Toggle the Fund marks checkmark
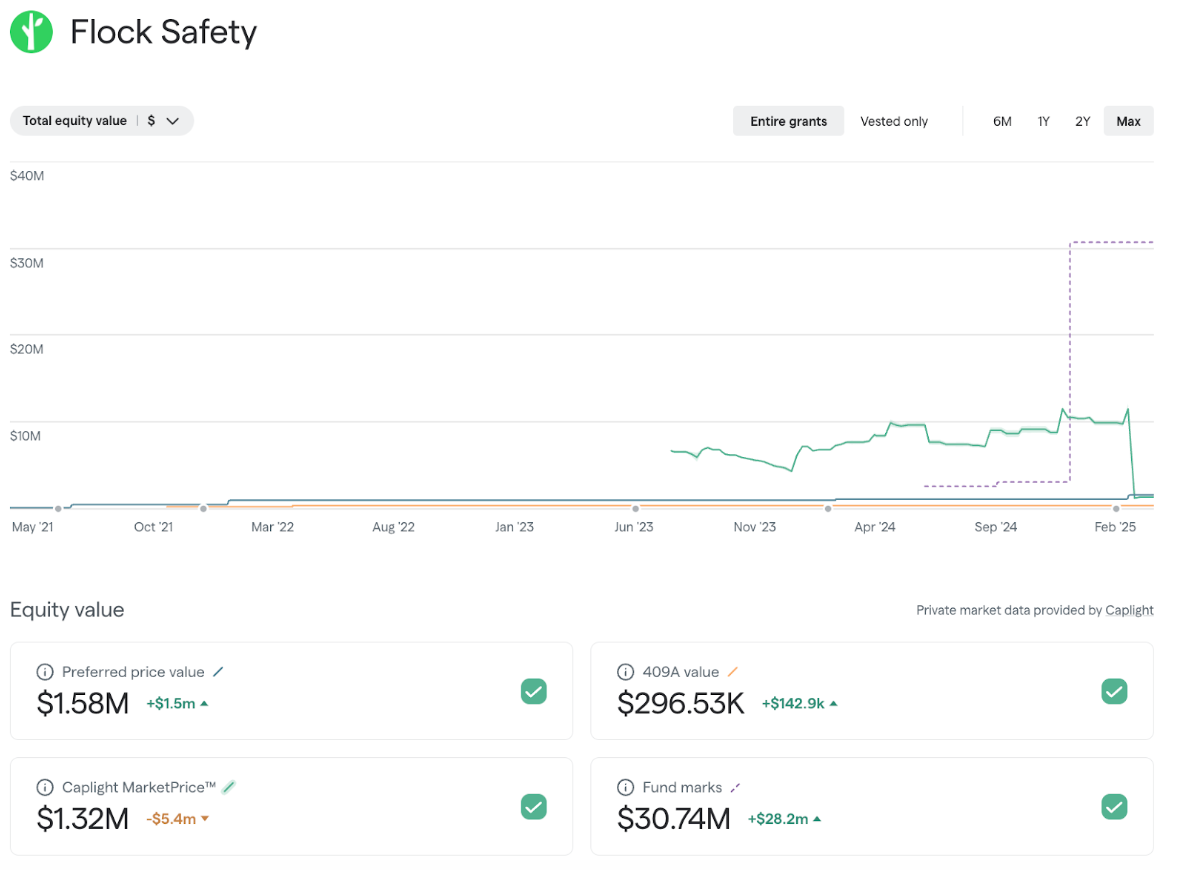 1114,806
